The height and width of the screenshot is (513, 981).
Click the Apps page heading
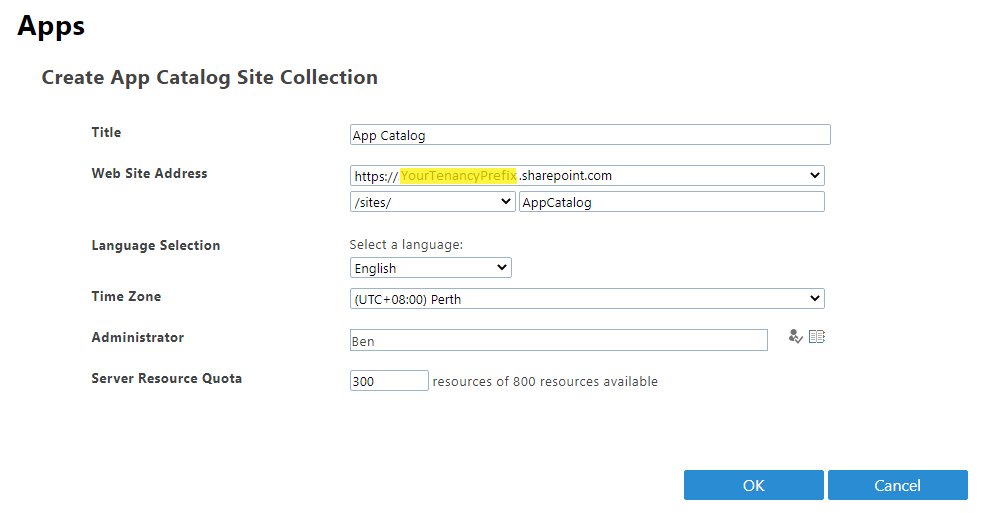tap(51, 26)
